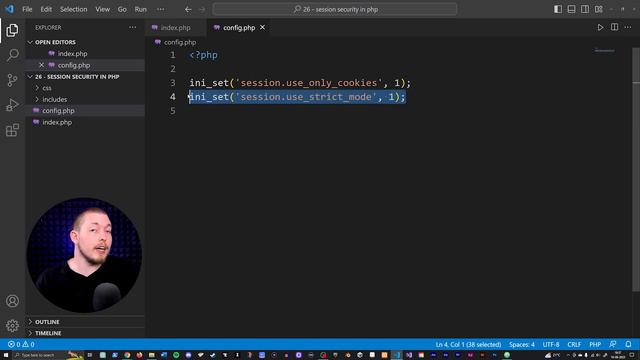Go forward using the right arrow
640x360 pixels.
[202, 9]
